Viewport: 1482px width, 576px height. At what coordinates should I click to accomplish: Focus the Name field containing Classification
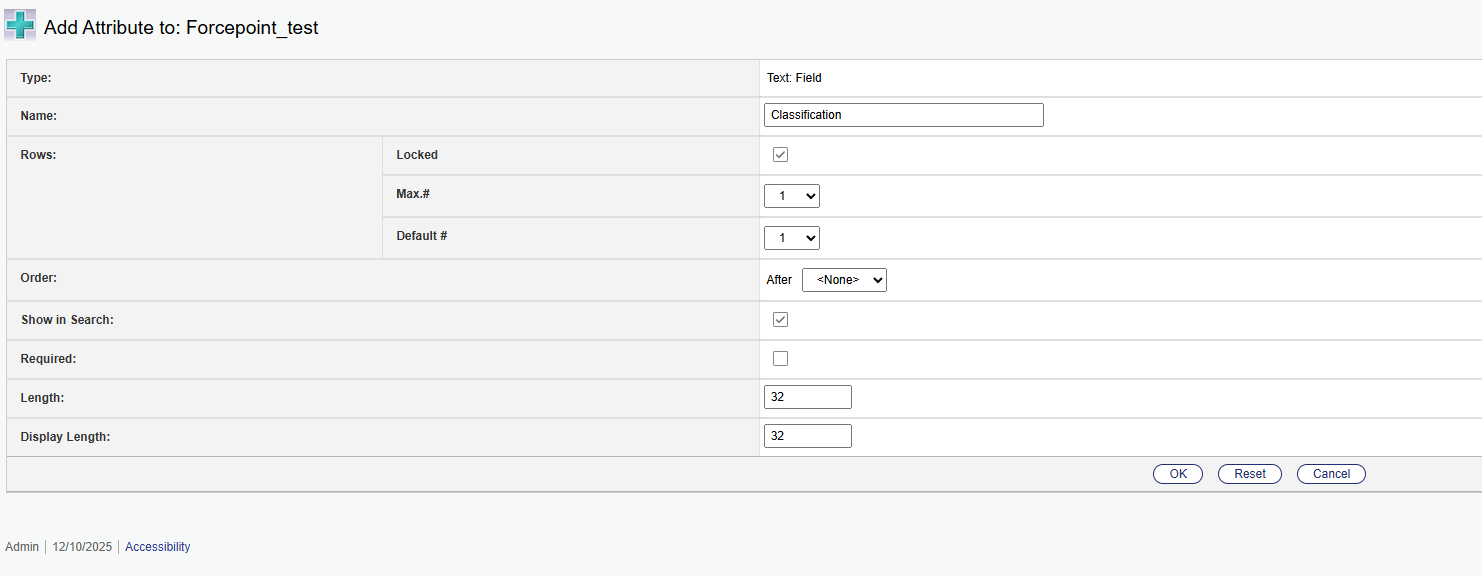(903, 115)
